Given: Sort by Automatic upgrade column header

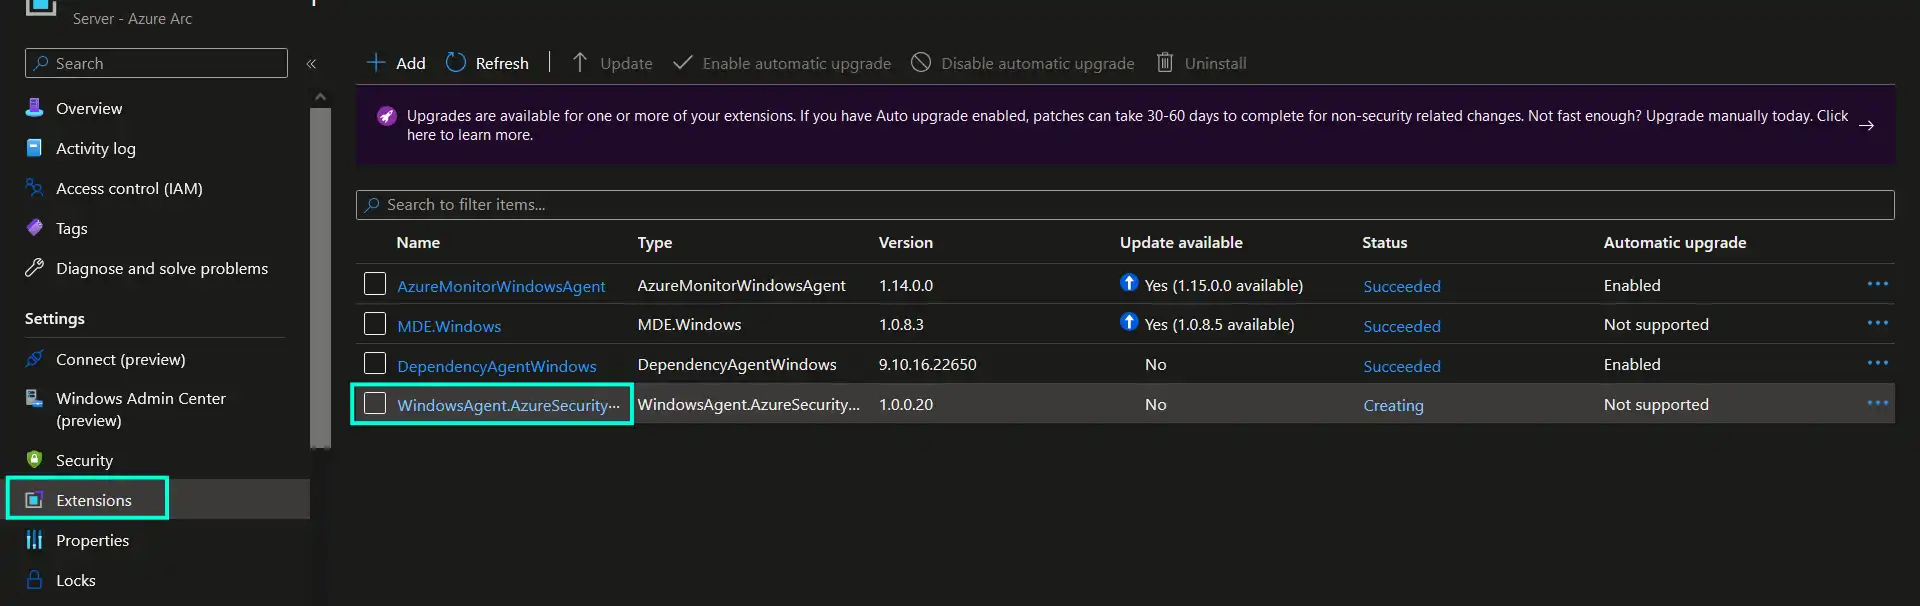Looking at the screenshot, I should [1675, 242].
